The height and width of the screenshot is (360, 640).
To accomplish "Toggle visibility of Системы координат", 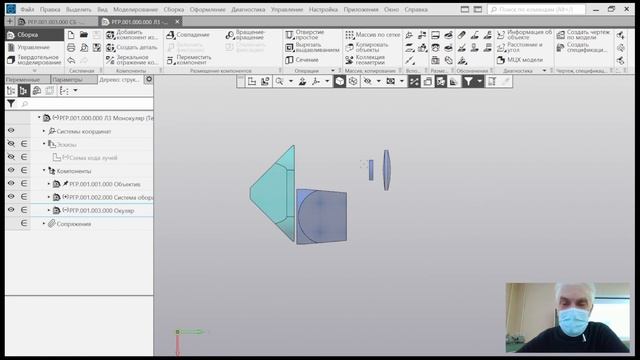I will click(11, 131).
